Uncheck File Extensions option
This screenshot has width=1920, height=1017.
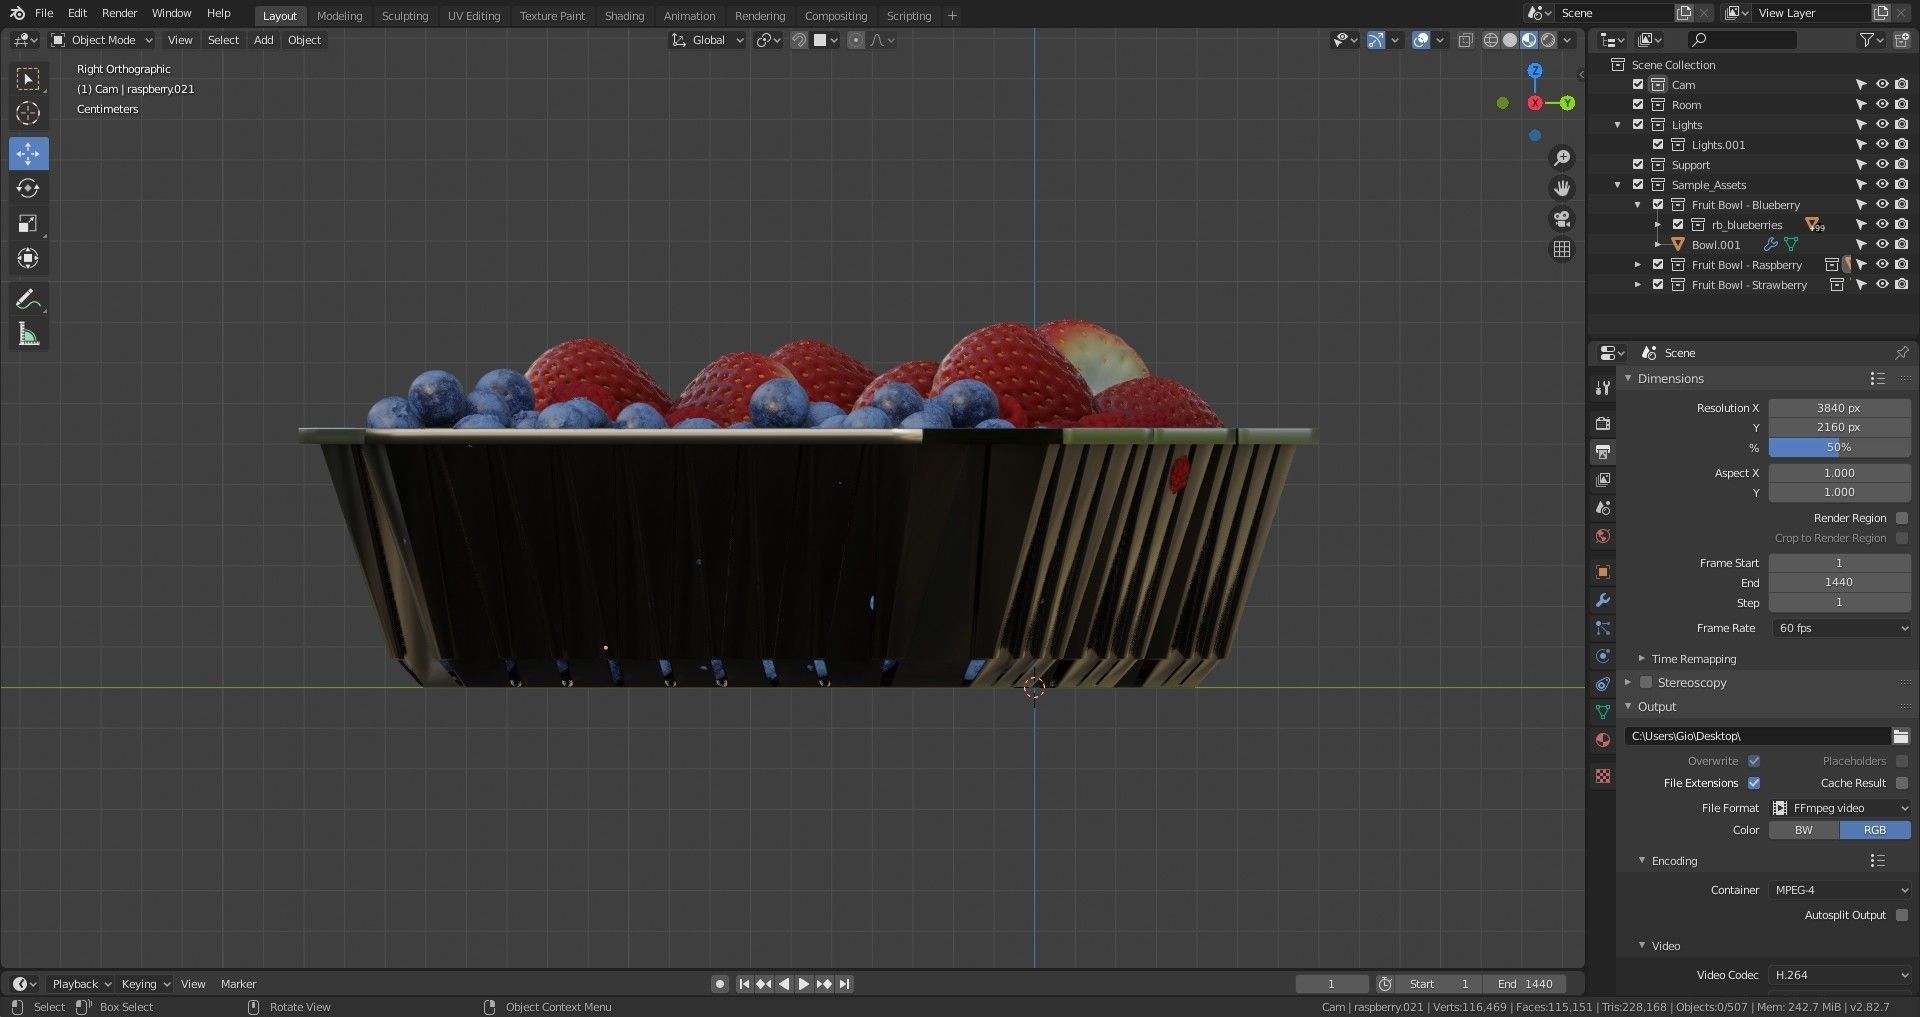click(1754, 783)
